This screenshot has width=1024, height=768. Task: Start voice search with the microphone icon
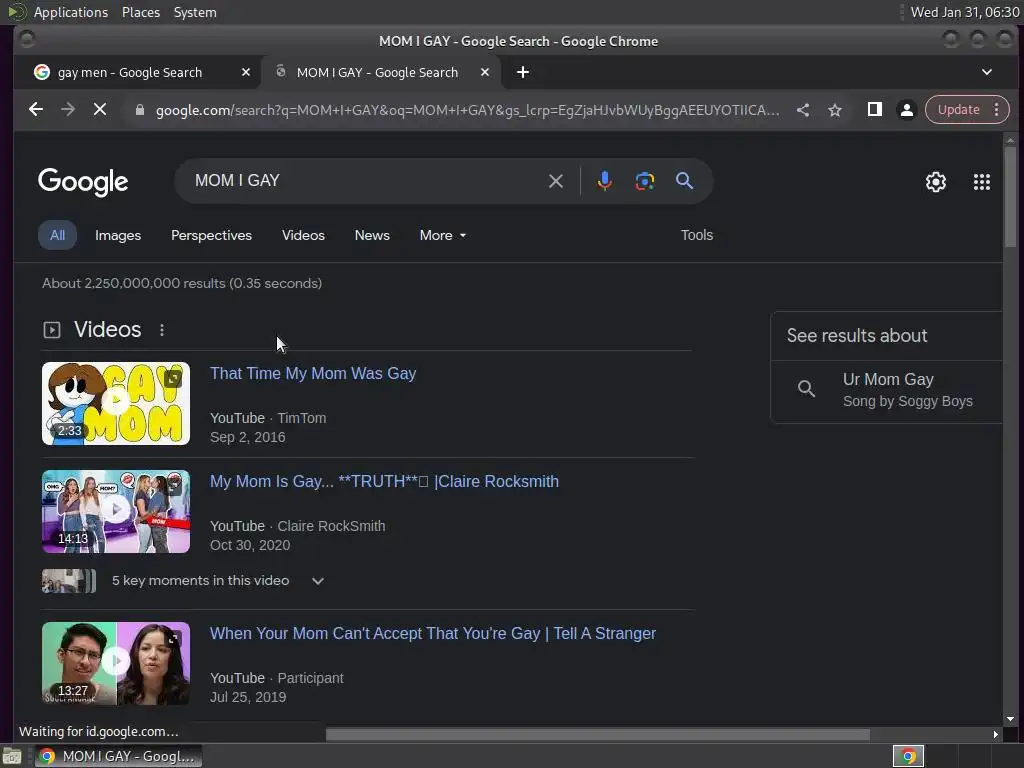point(605,181)
